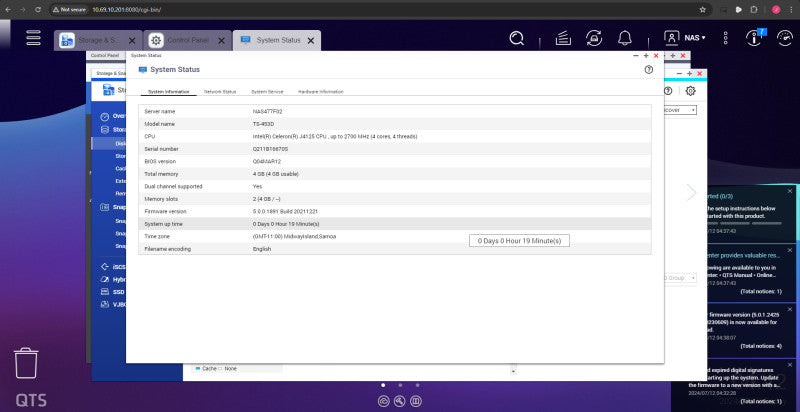Dismiss the firmware version available notification
Viewport: 800px width, 412px height.
[x=790, y=310]
